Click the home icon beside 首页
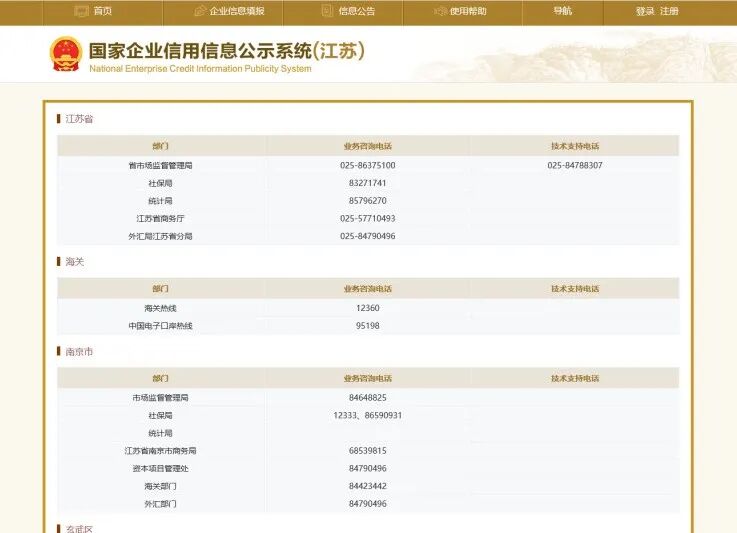737x533 pixels. (x=80, y=11)
